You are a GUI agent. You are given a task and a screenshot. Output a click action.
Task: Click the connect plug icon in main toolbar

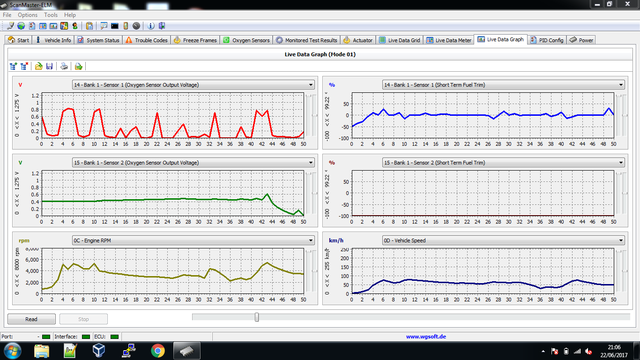[10, 26]
